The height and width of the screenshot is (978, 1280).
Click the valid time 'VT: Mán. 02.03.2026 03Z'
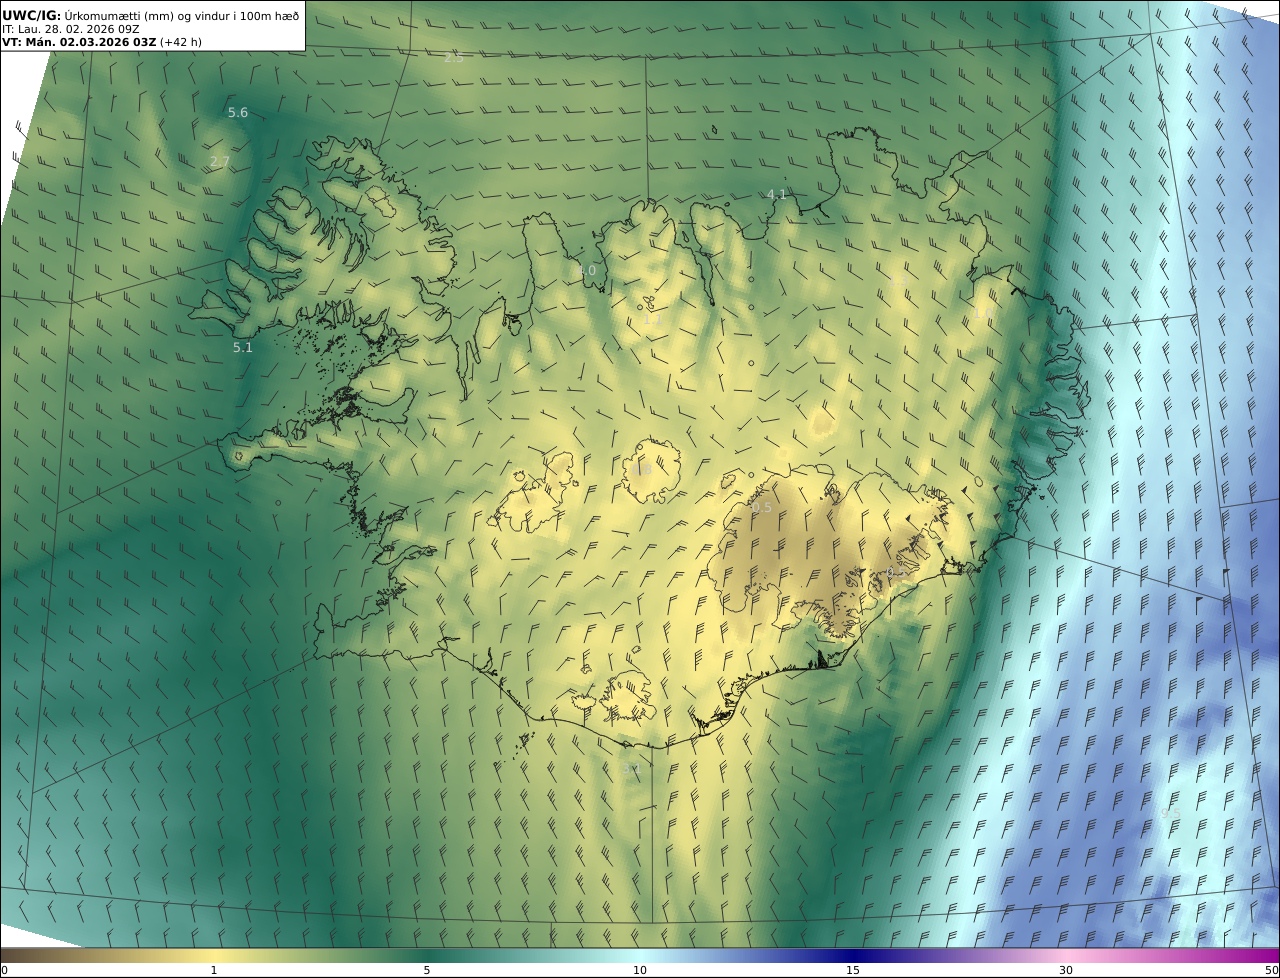[x=79, y=42]
